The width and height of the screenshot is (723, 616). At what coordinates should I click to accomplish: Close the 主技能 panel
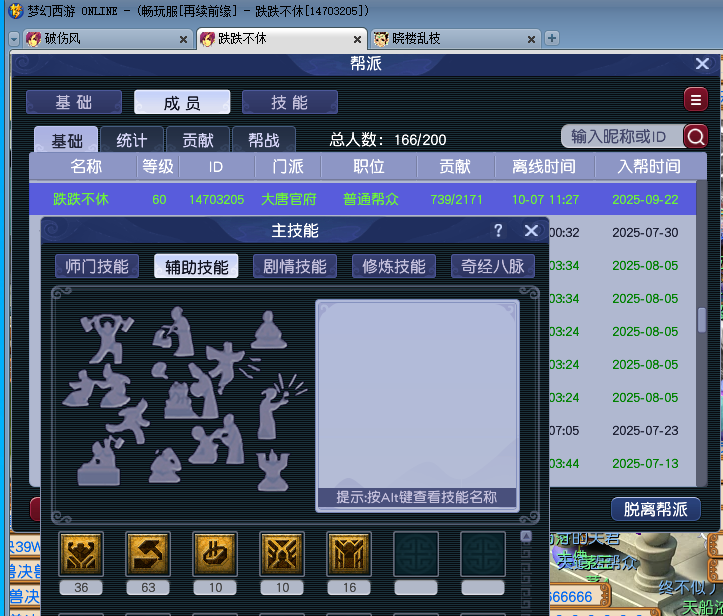coord(531,230)
